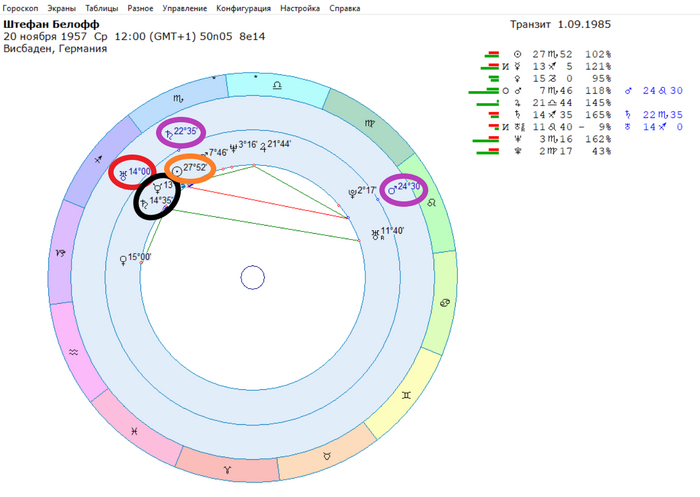Viewport: 700px width, 497px height.
Task: Click the Leo sign symbol on the zodiac ring
Action: [432, 202]
